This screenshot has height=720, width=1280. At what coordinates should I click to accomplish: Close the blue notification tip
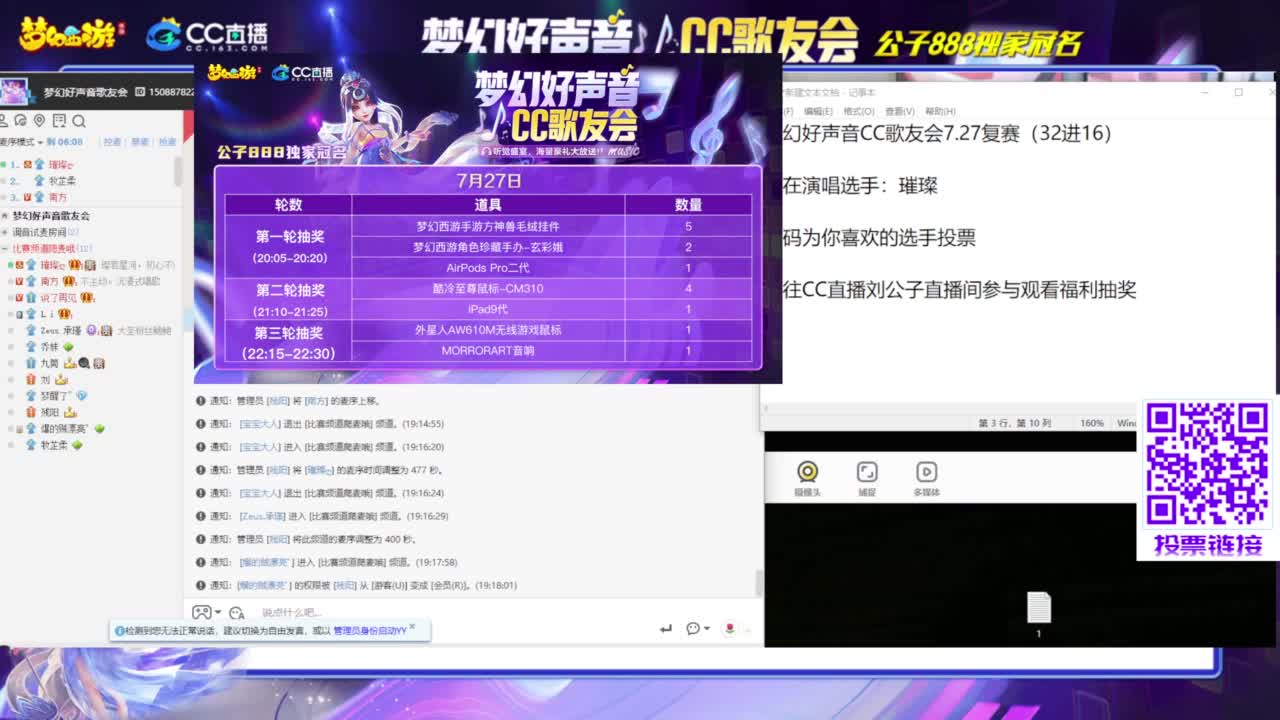pyautogui.click(x=412, y=627)
